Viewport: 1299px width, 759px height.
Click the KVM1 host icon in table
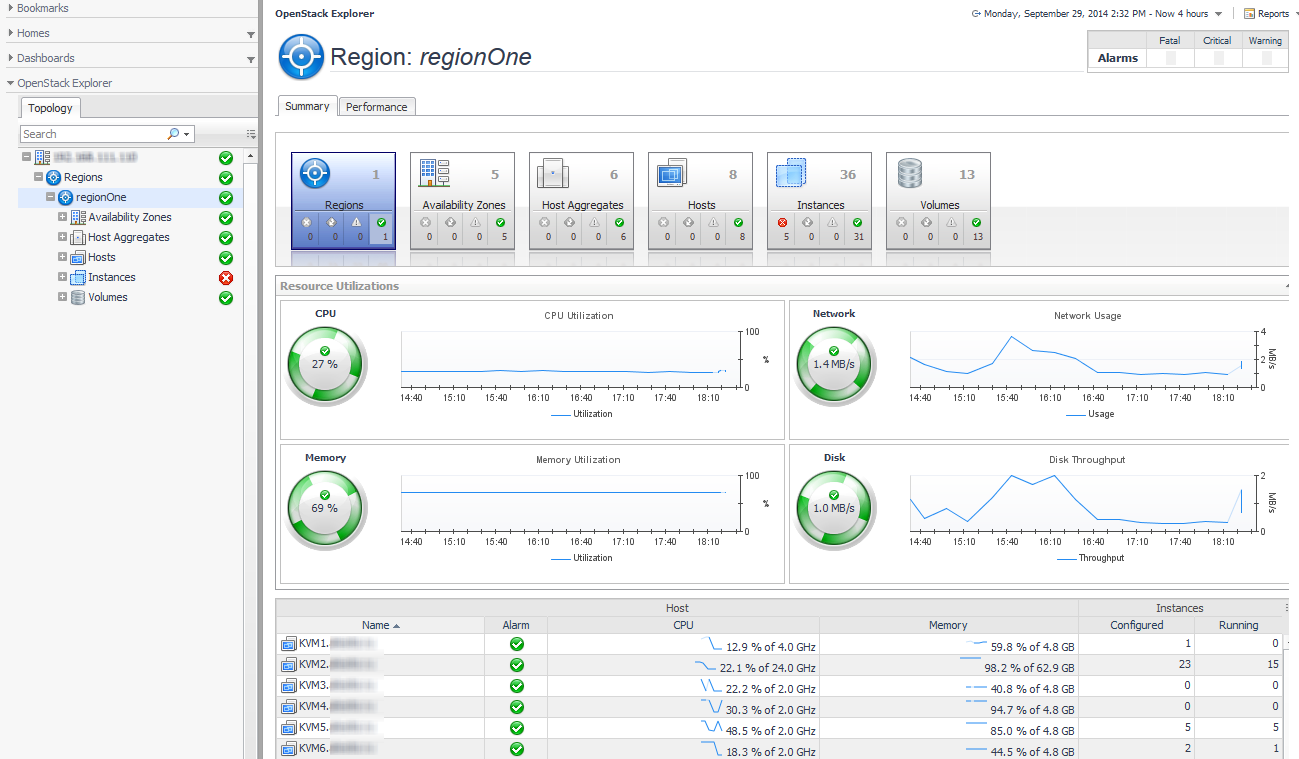[289, 644]
